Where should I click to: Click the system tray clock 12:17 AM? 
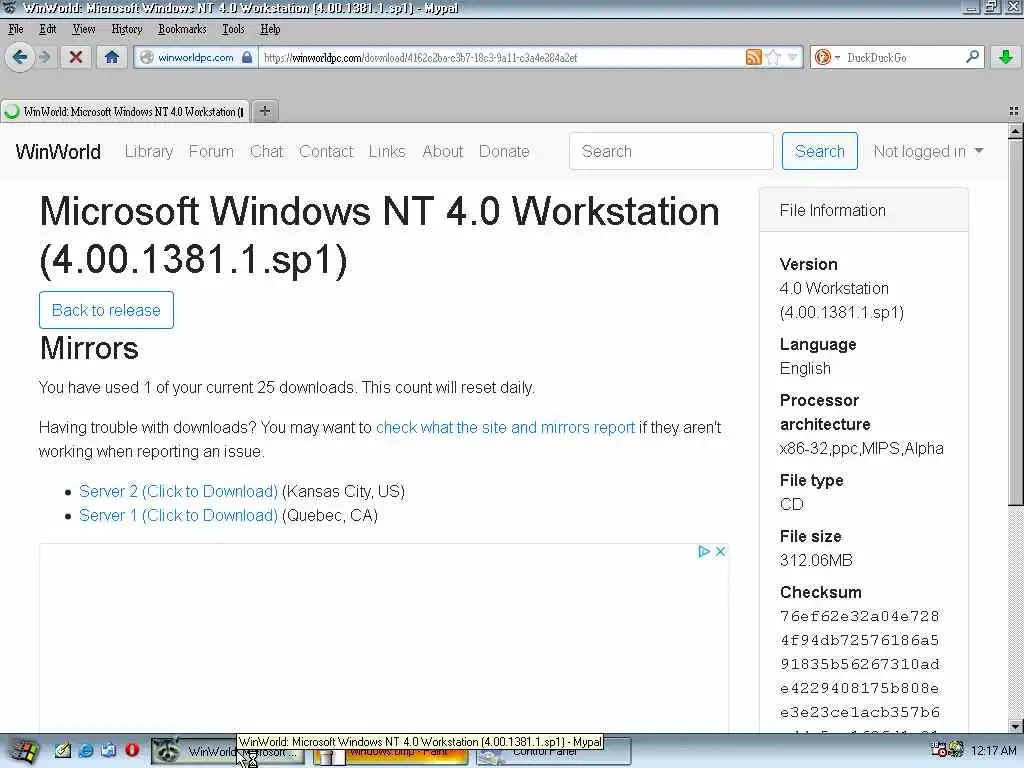point(993,750)
